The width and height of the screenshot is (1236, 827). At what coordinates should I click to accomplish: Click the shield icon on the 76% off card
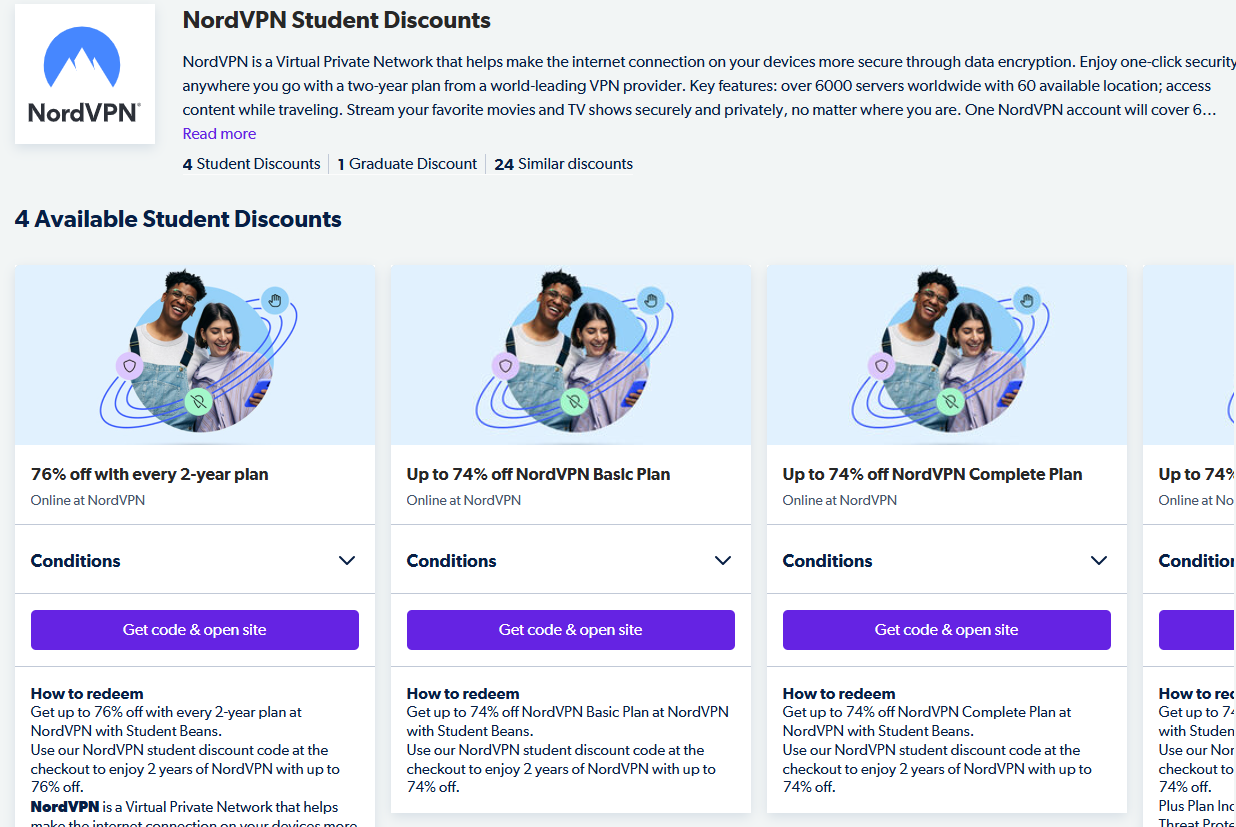(x=129, y=367)
